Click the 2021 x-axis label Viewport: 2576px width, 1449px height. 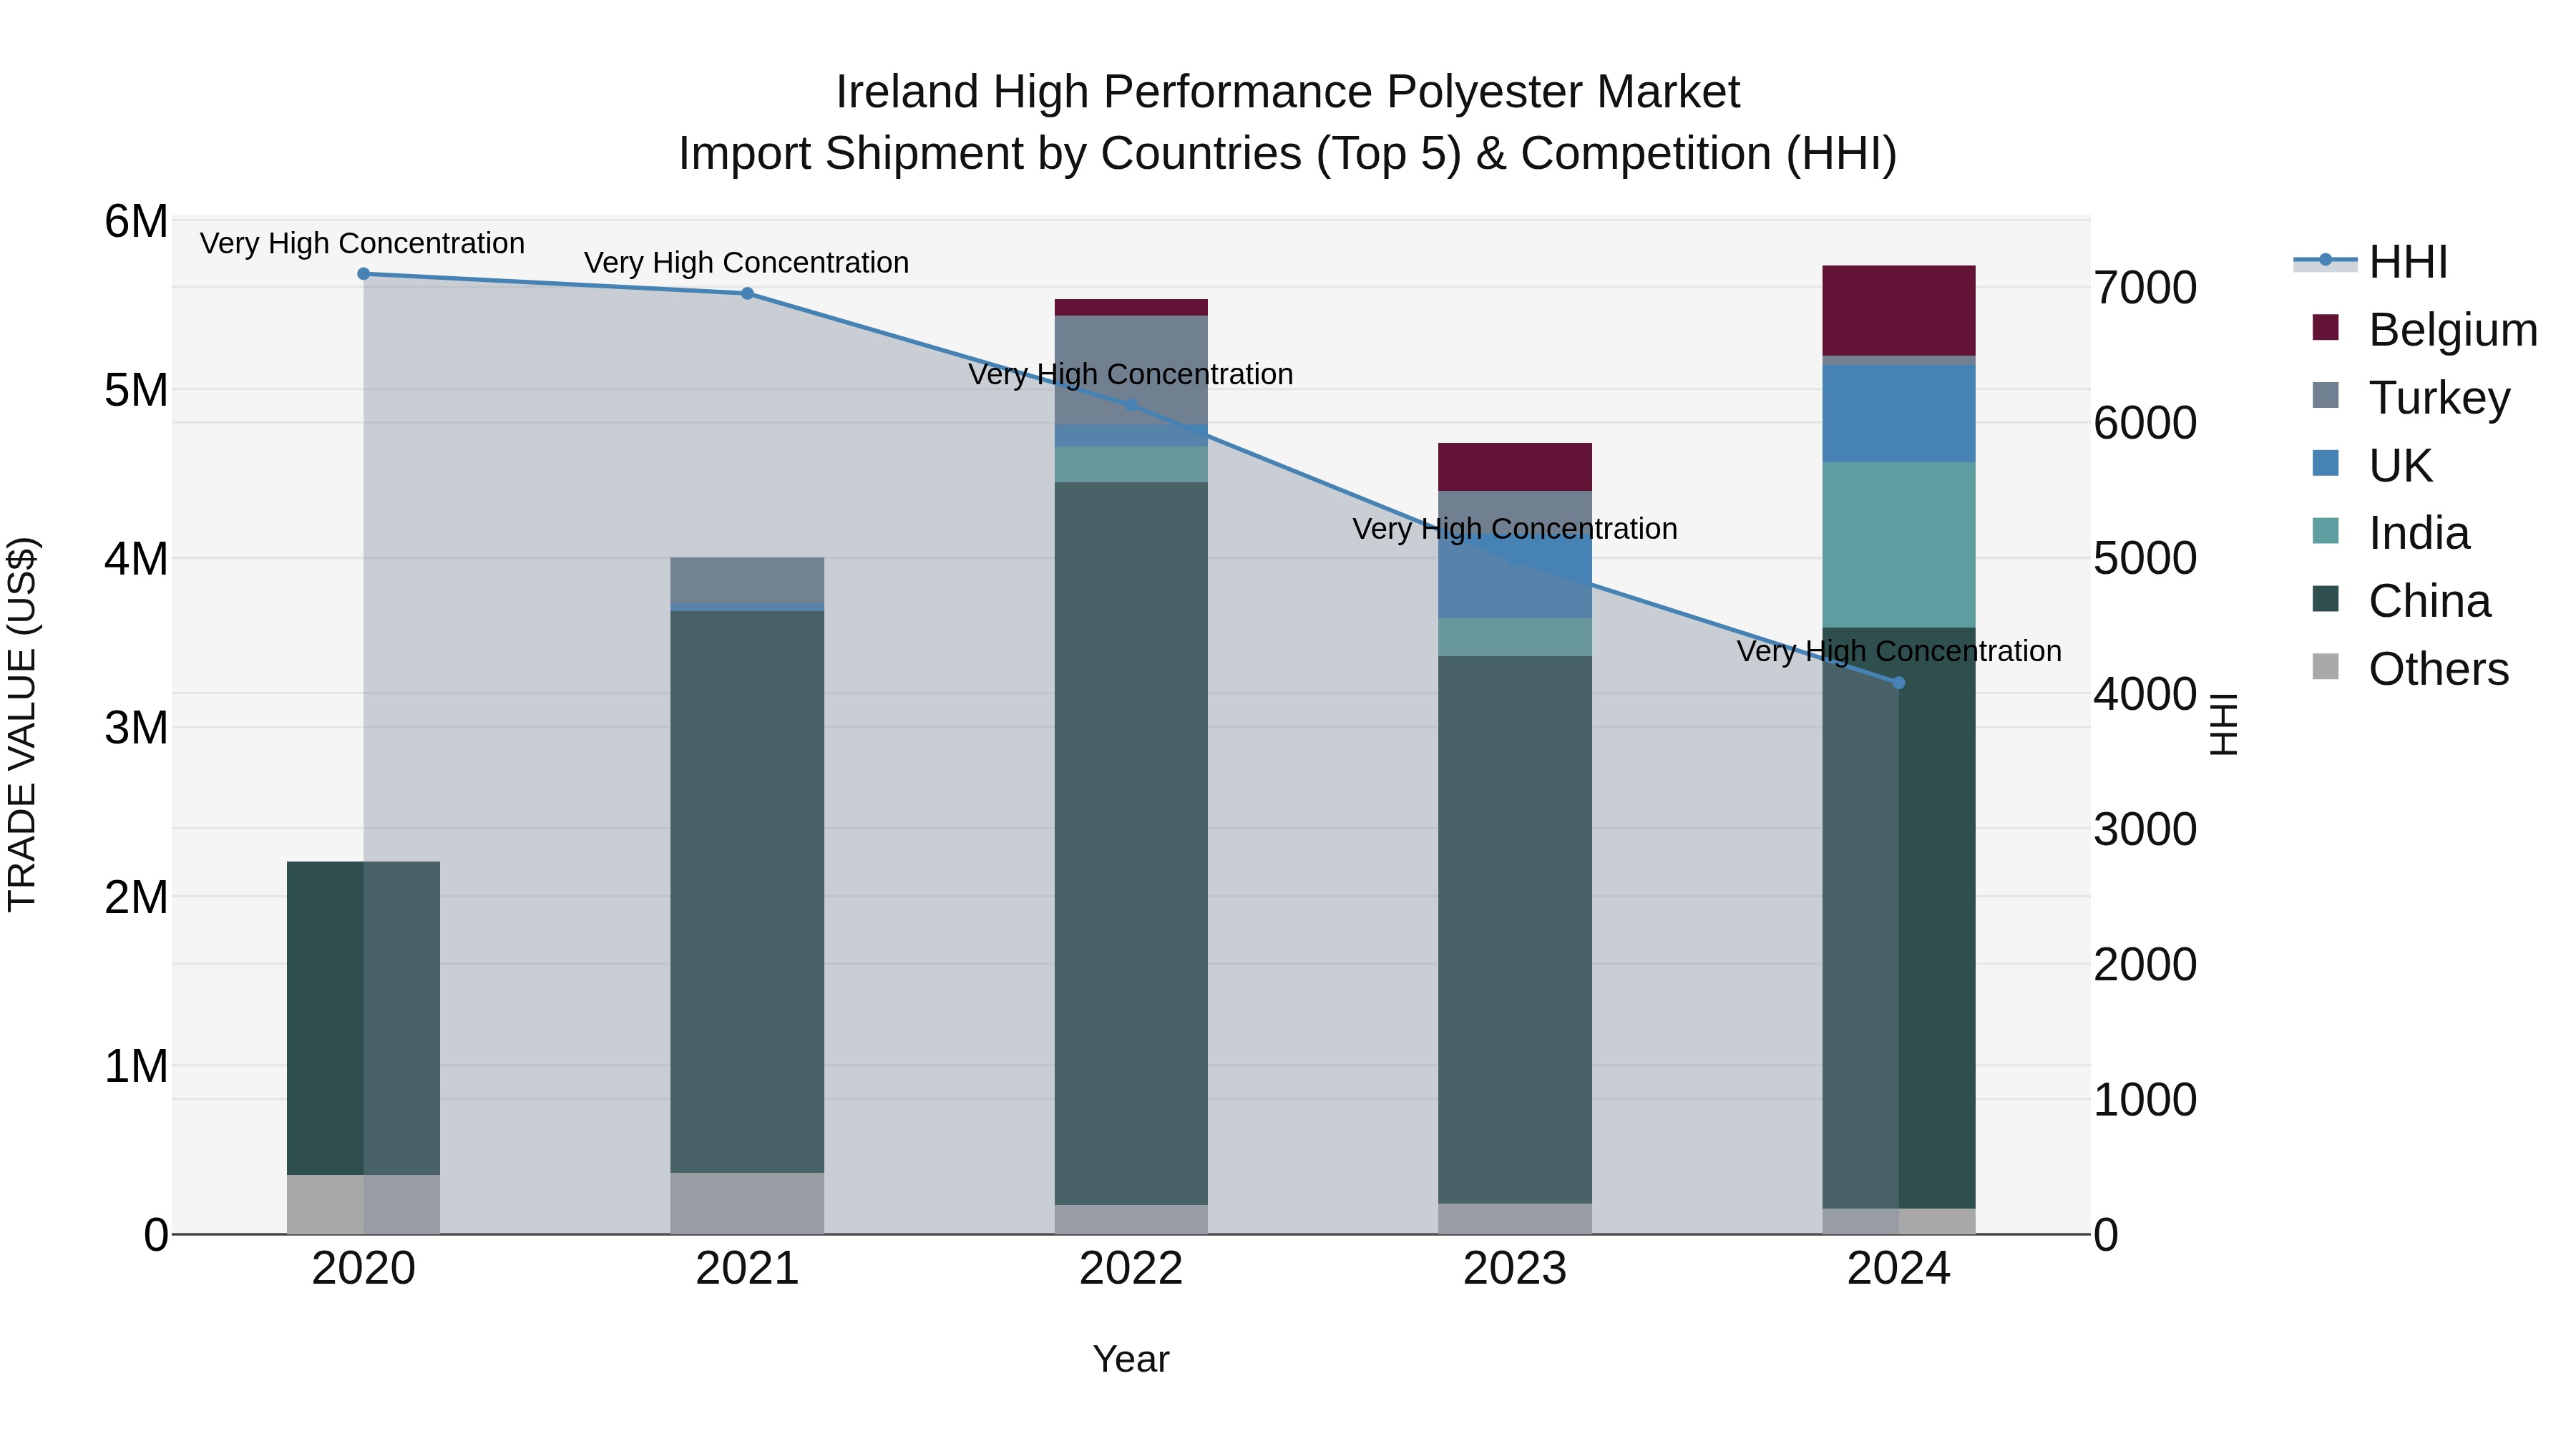coord(747,1269)
